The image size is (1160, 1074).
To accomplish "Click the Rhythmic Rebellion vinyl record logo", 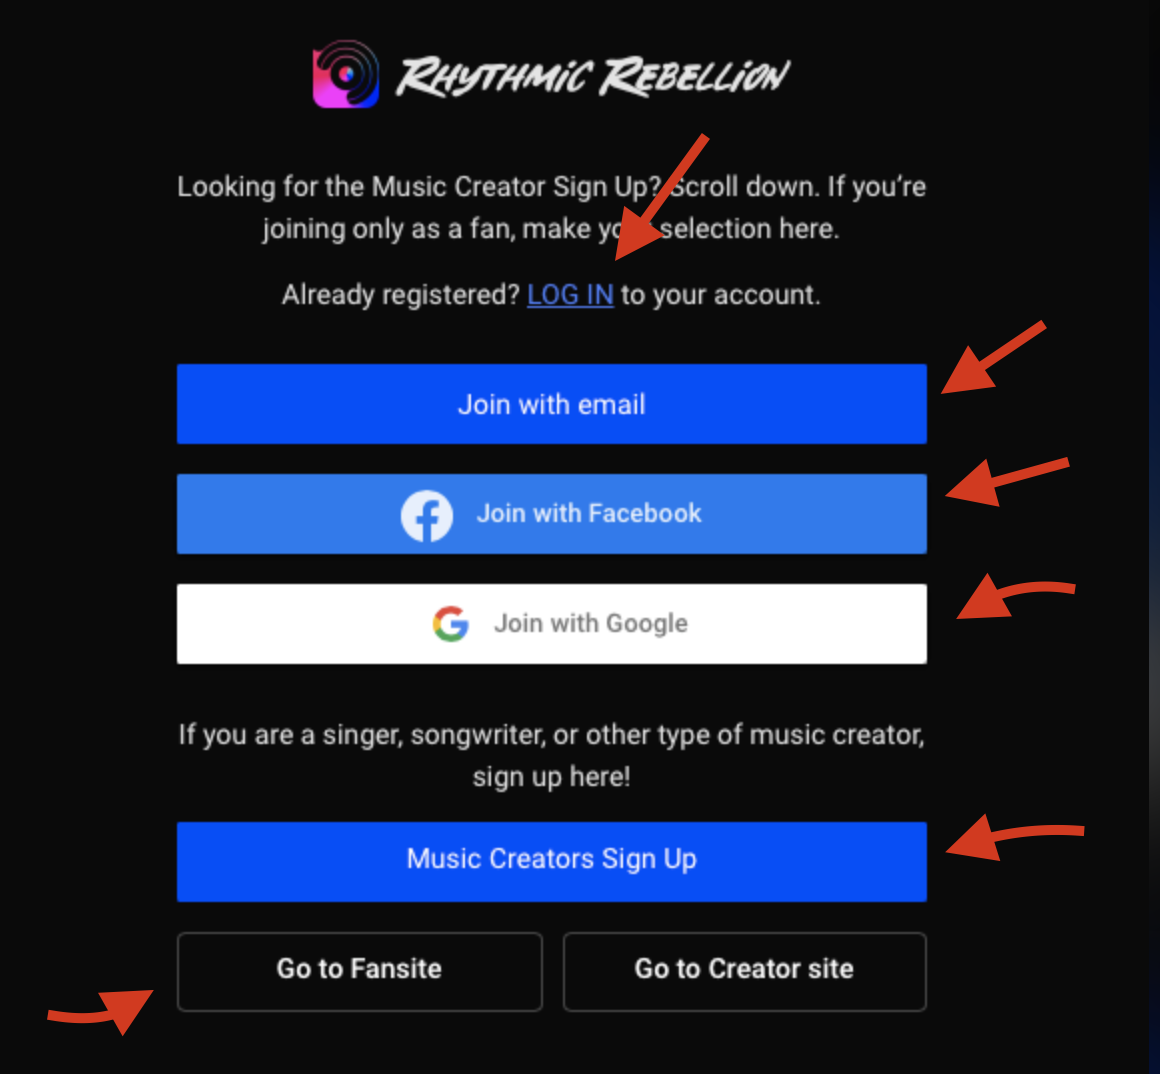I will [345, 74].
